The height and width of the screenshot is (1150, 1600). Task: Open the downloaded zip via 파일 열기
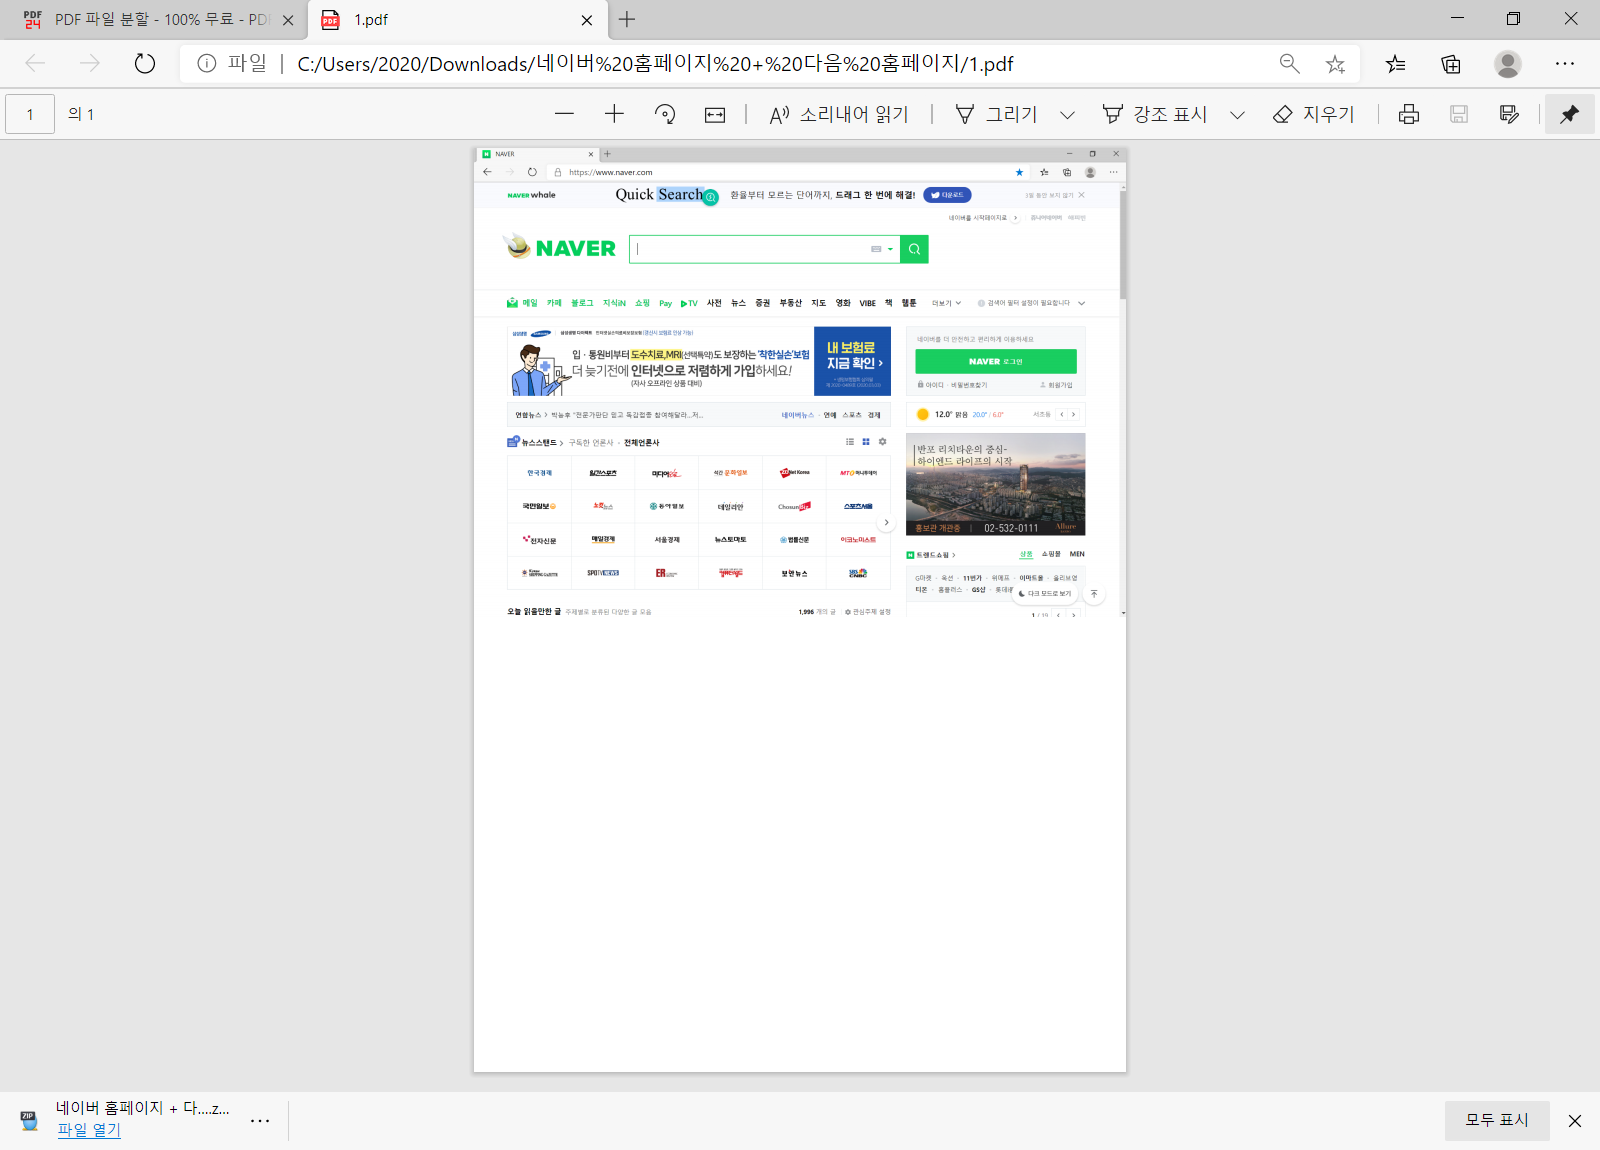tap(88, 1130)
